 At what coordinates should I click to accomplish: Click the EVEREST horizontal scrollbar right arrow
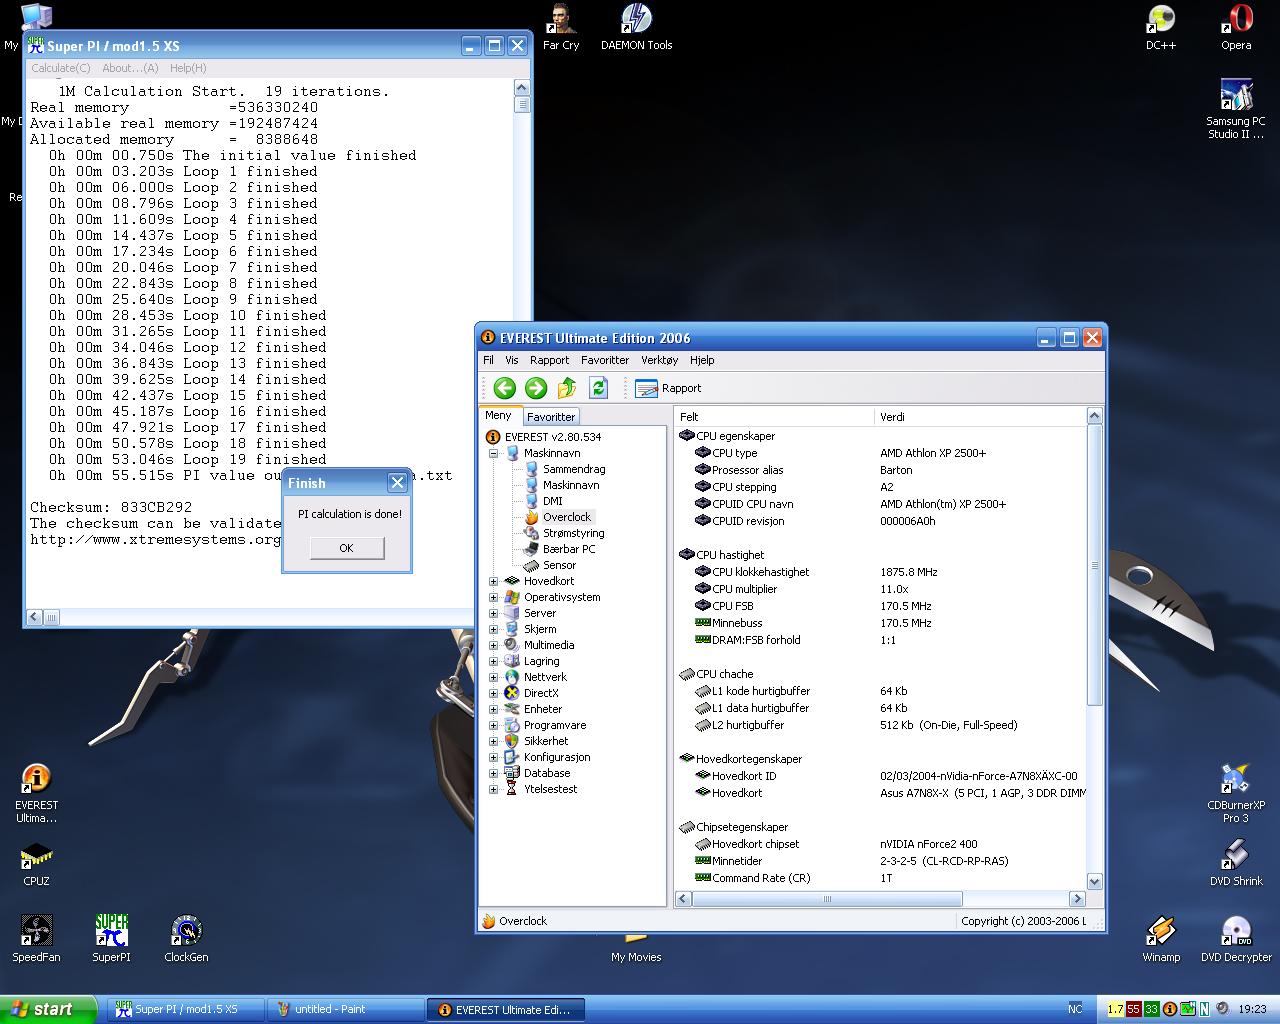1077,899
